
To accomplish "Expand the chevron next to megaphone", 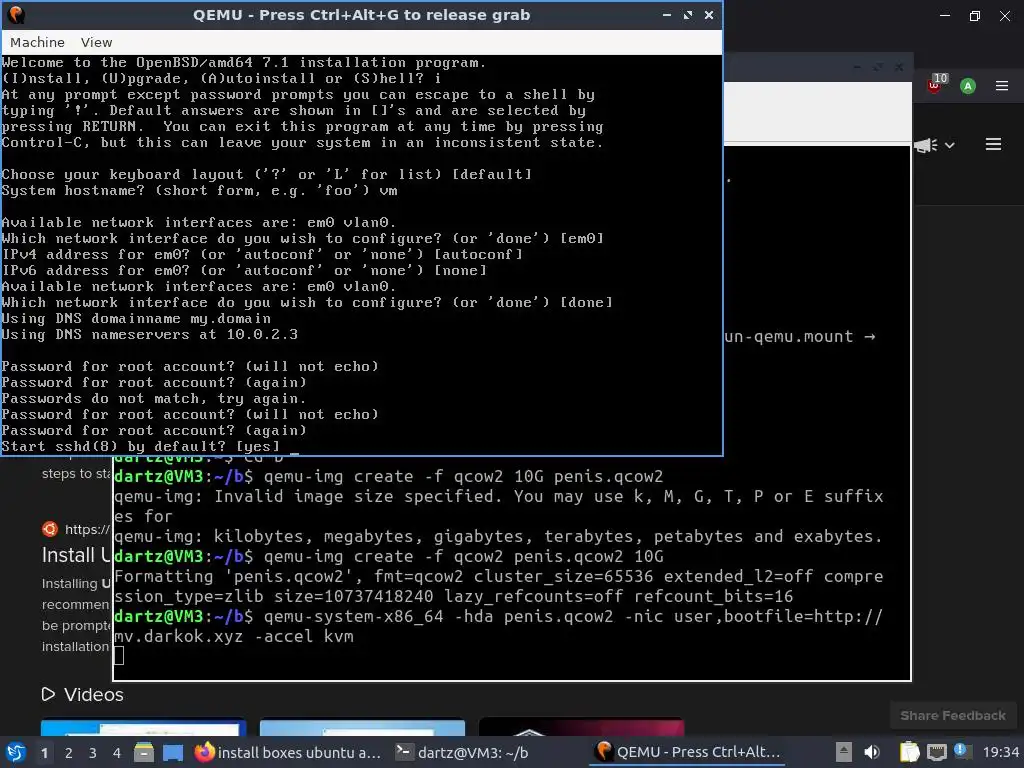I will click(x=950, y=146).
